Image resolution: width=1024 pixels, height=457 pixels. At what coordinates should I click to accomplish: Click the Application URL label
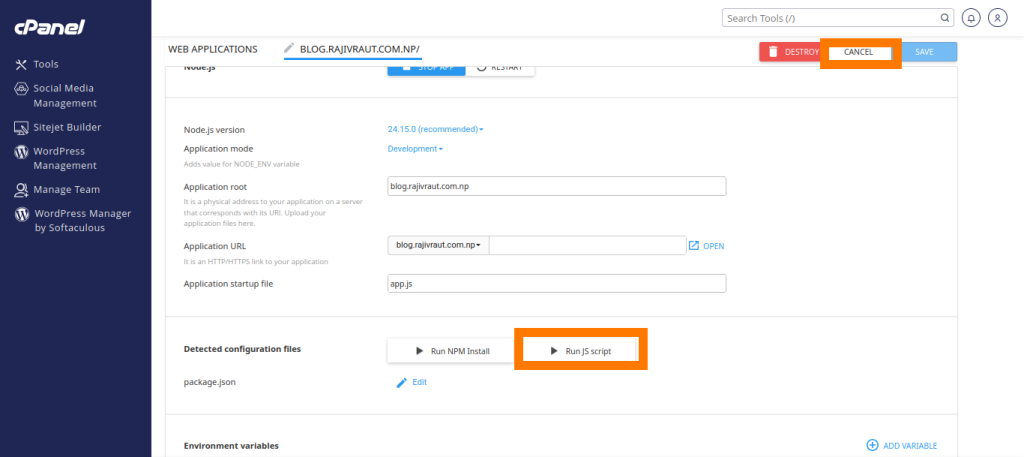click(214, 247)
